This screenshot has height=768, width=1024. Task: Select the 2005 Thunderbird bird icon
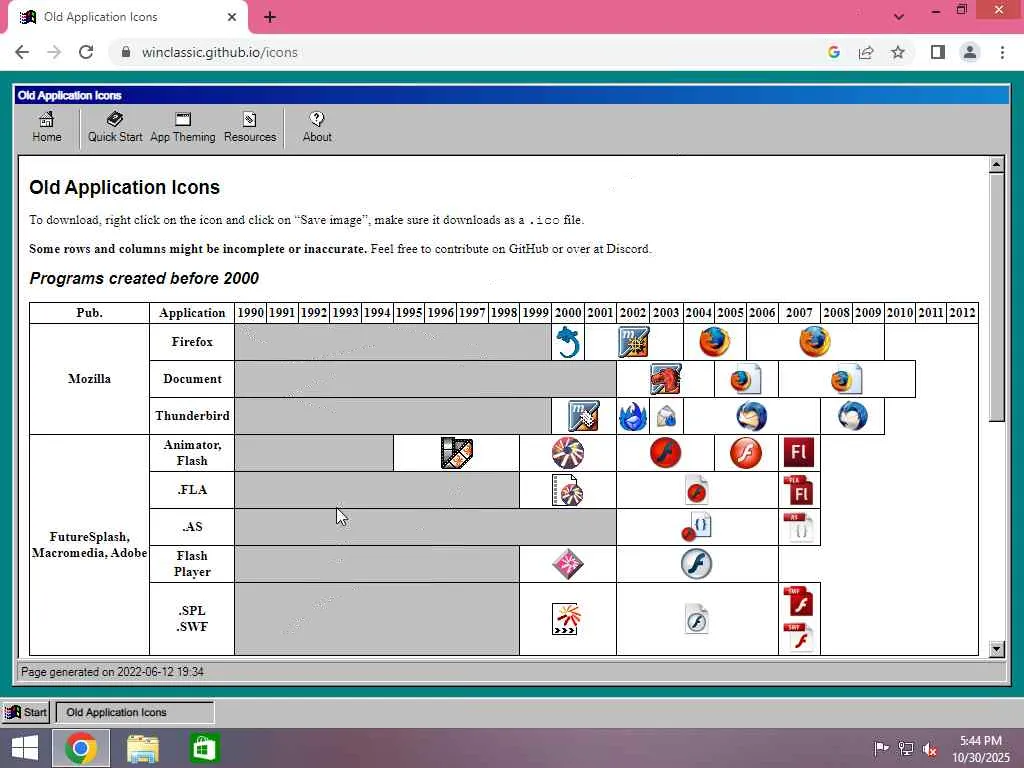[752, 417]
